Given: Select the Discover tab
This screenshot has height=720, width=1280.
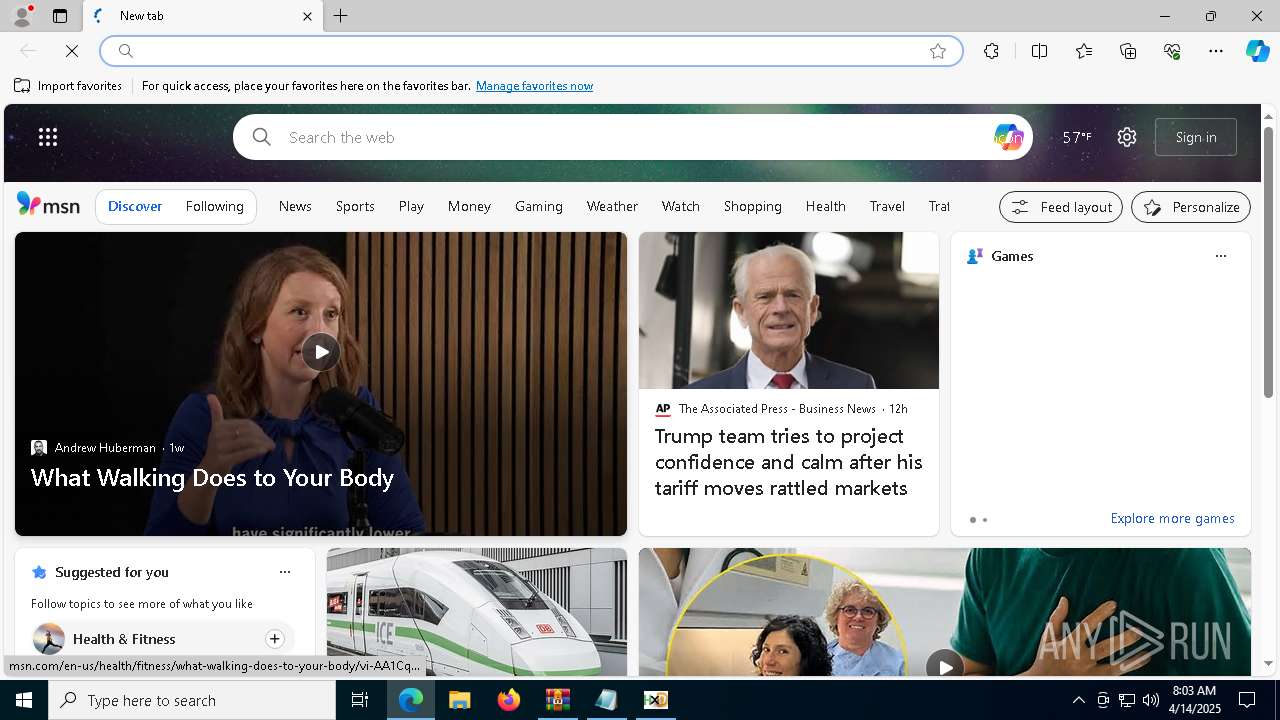Looking at the screenshot, I should 135,206.
